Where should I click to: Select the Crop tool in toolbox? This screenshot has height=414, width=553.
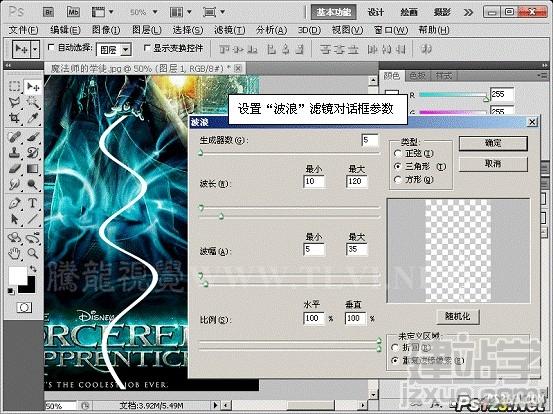point(14,118)
